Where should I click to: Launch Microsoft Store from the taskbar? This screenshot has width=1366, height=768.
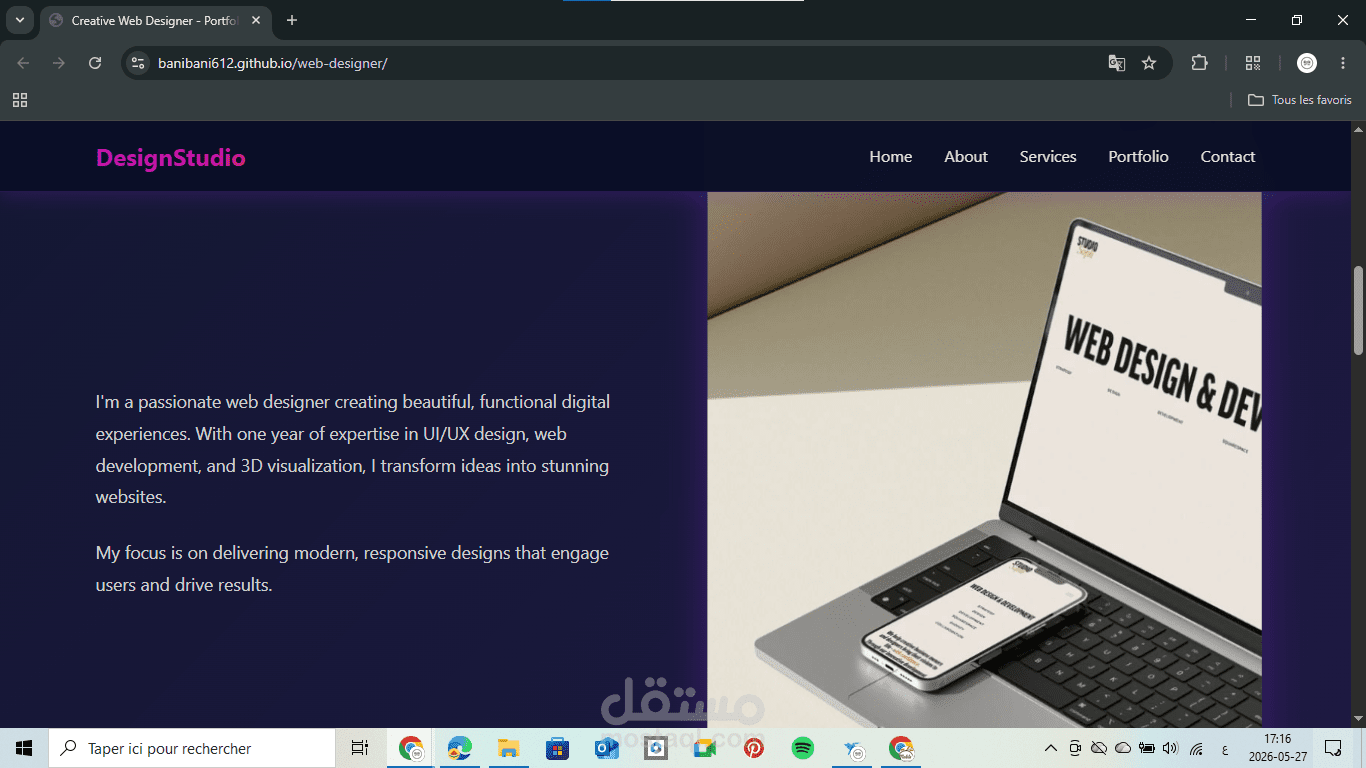pyautogui.click(x=557, y=748)
